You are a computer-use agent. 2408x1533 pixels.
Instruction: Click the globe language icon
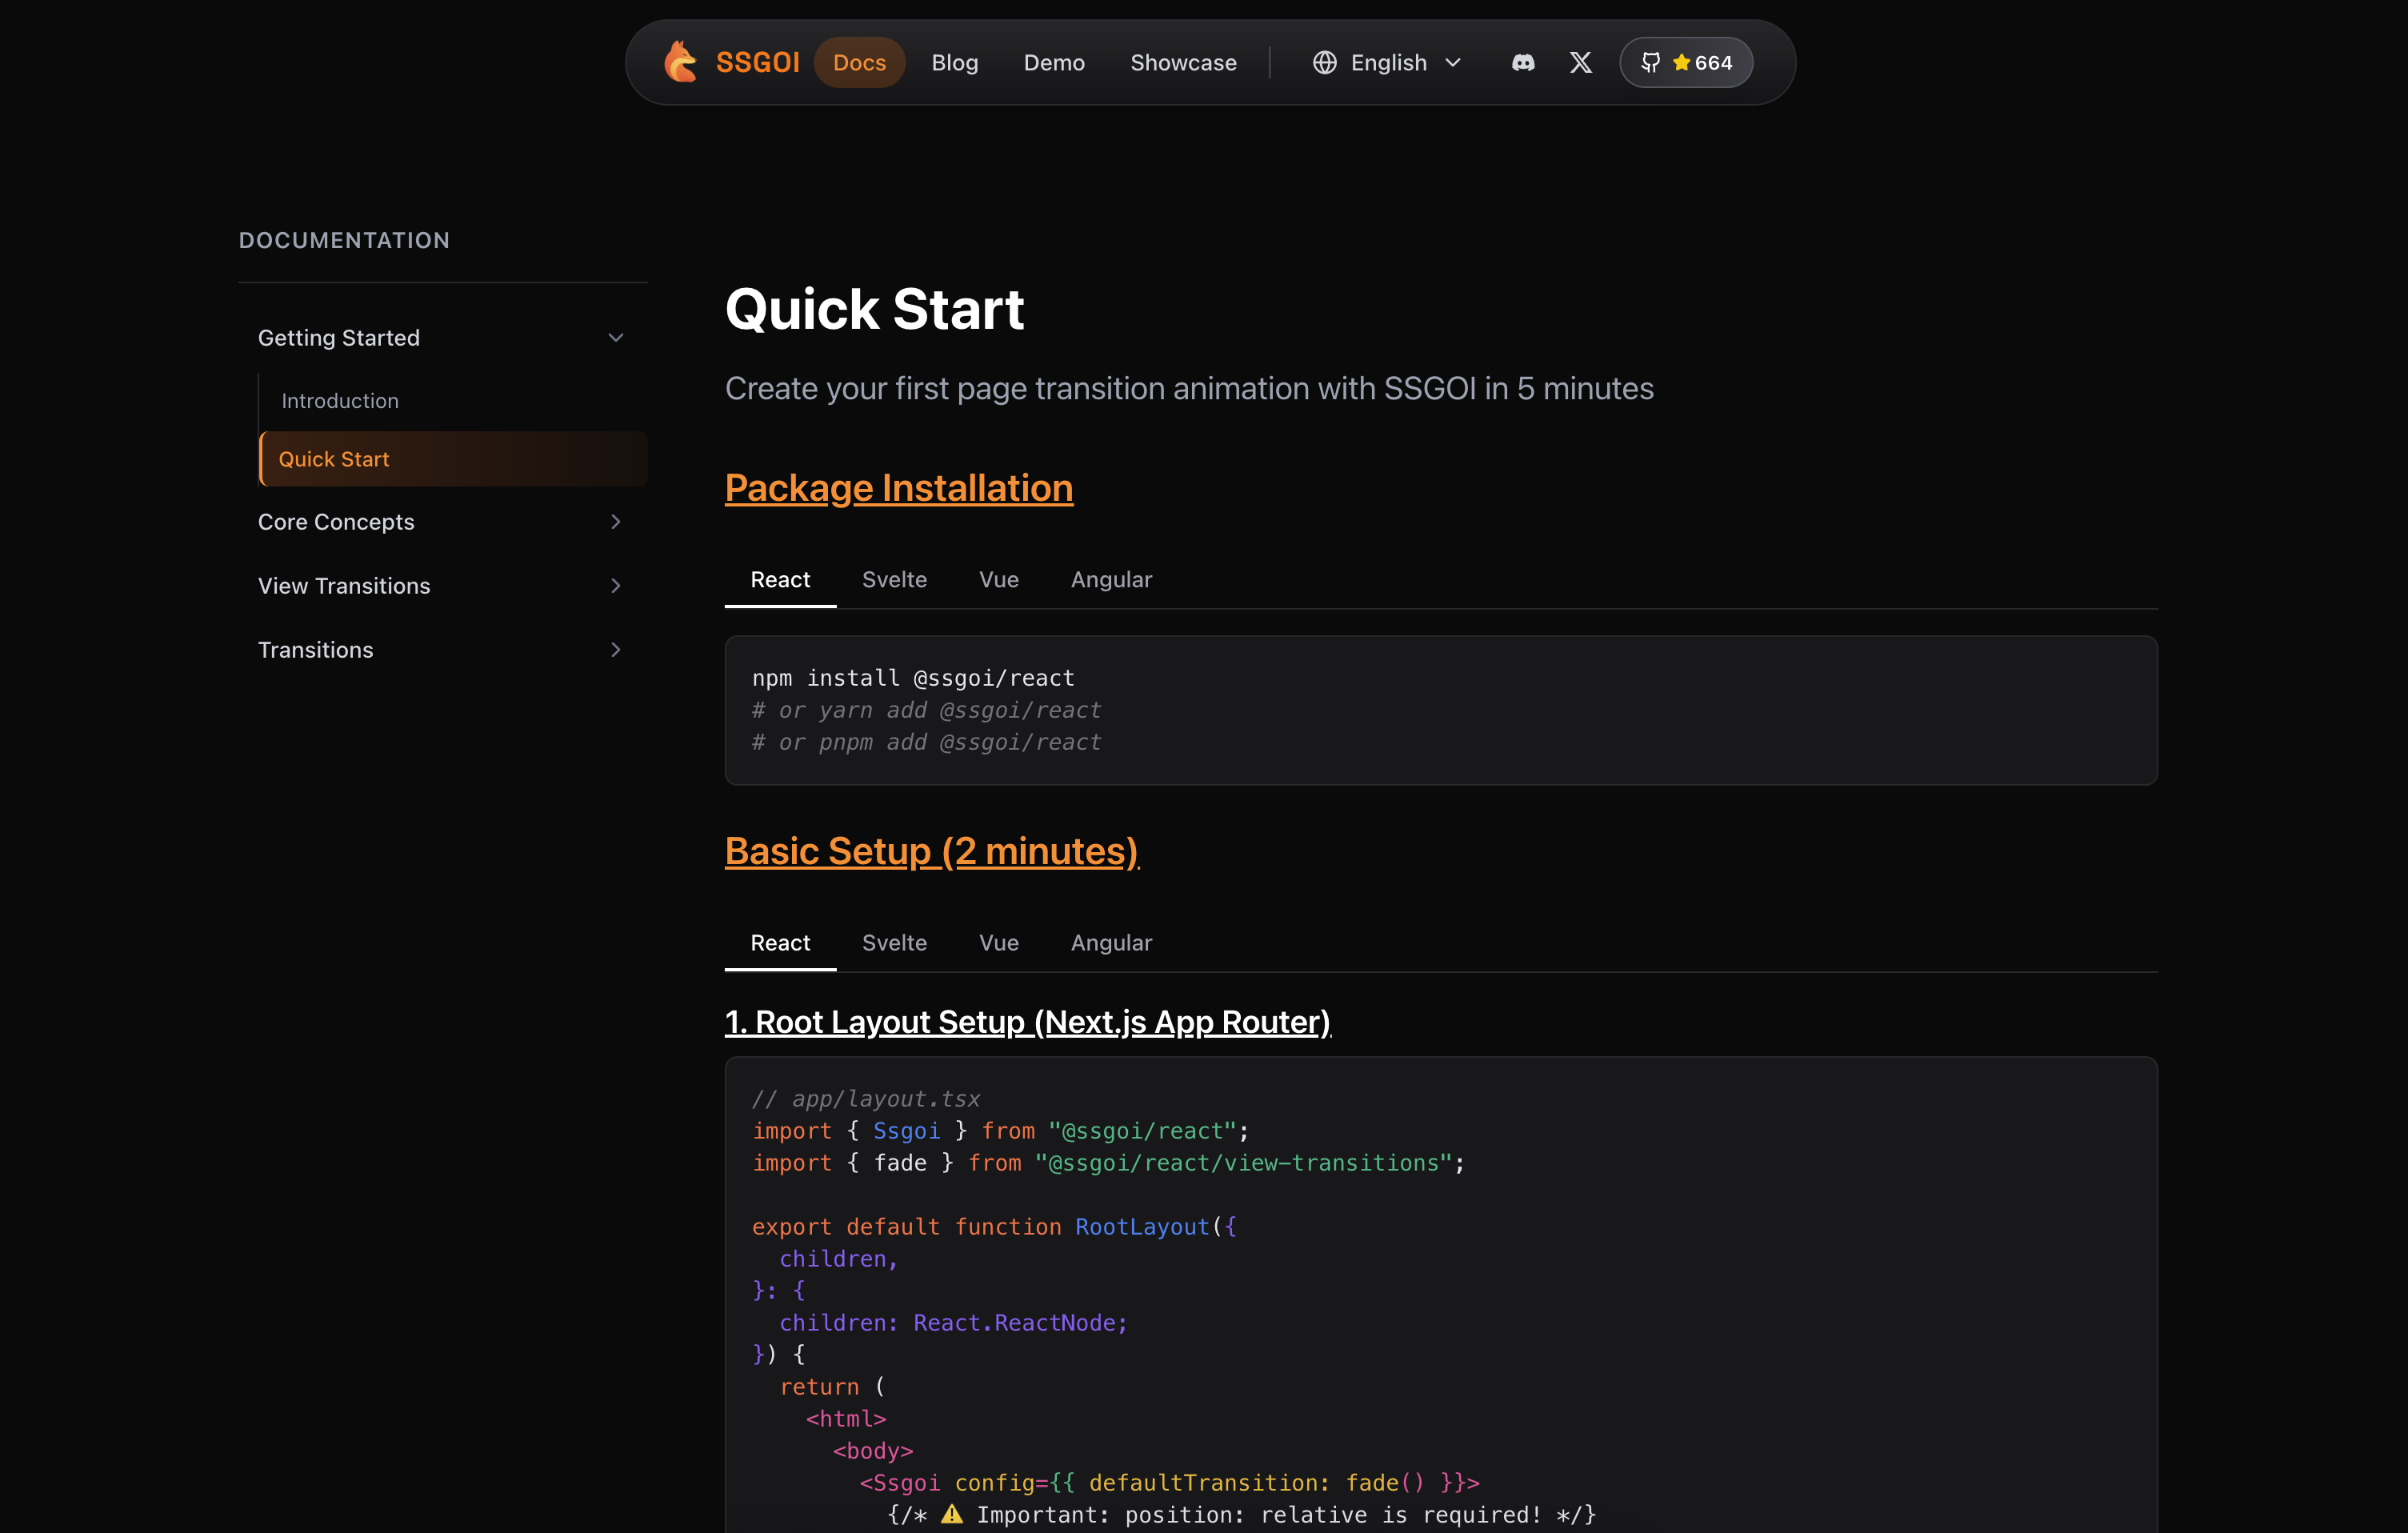(x=1323, y=62)
